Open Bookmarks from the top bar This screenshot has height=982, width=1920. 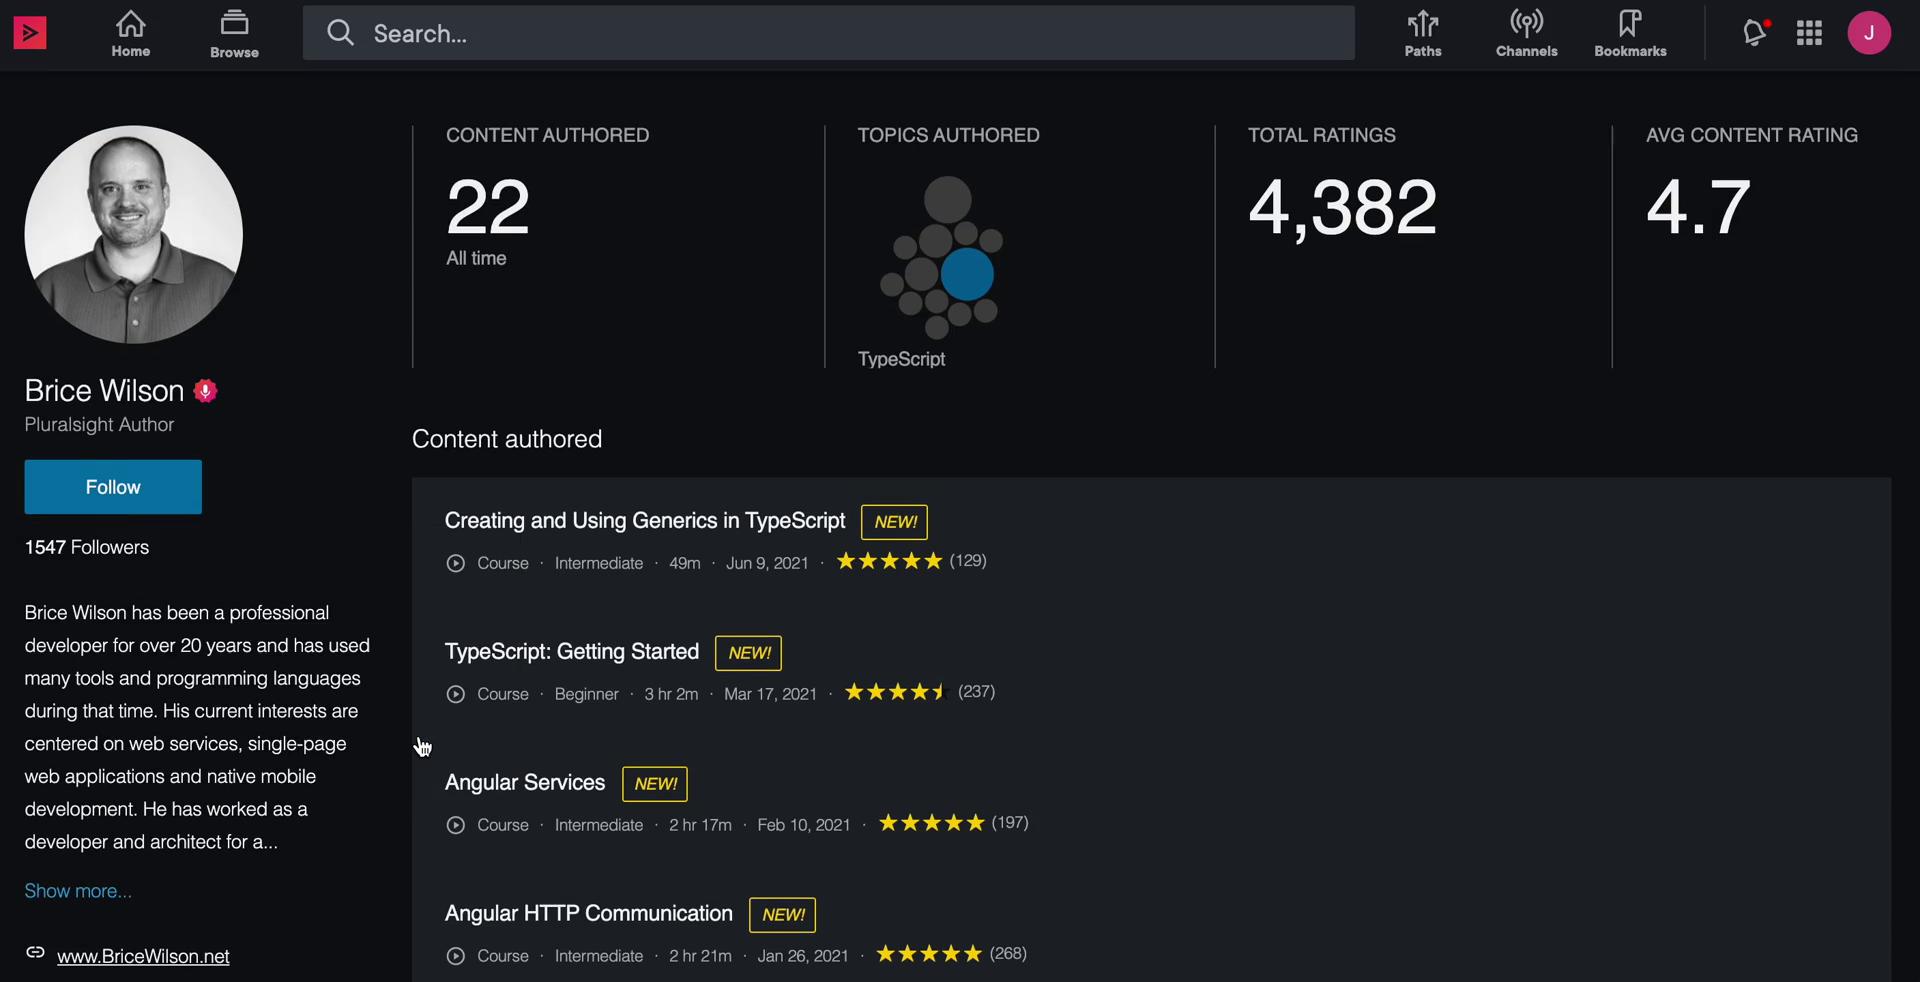[1630, 34]
